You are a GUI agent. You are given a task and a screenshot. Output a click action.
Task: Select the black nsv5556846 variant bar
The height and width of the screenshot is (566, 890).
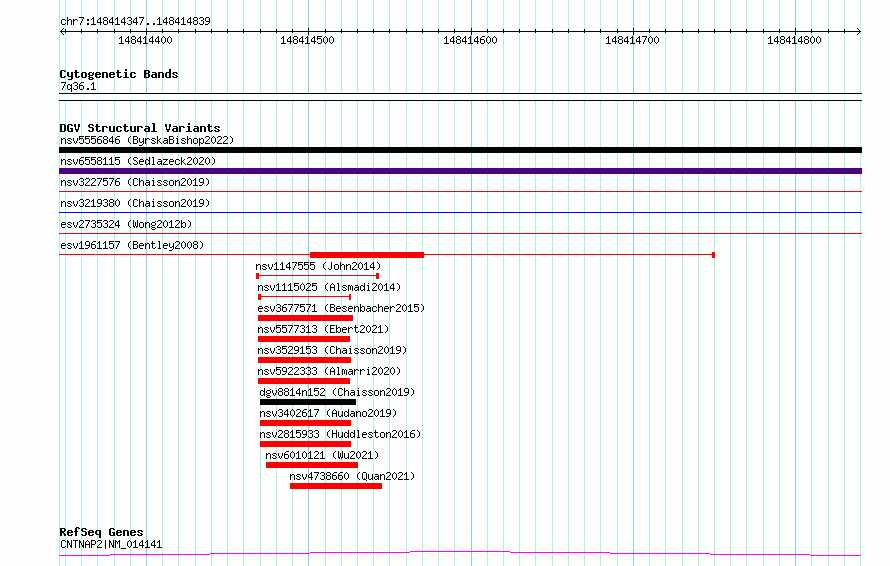click(x=460, y=150)
